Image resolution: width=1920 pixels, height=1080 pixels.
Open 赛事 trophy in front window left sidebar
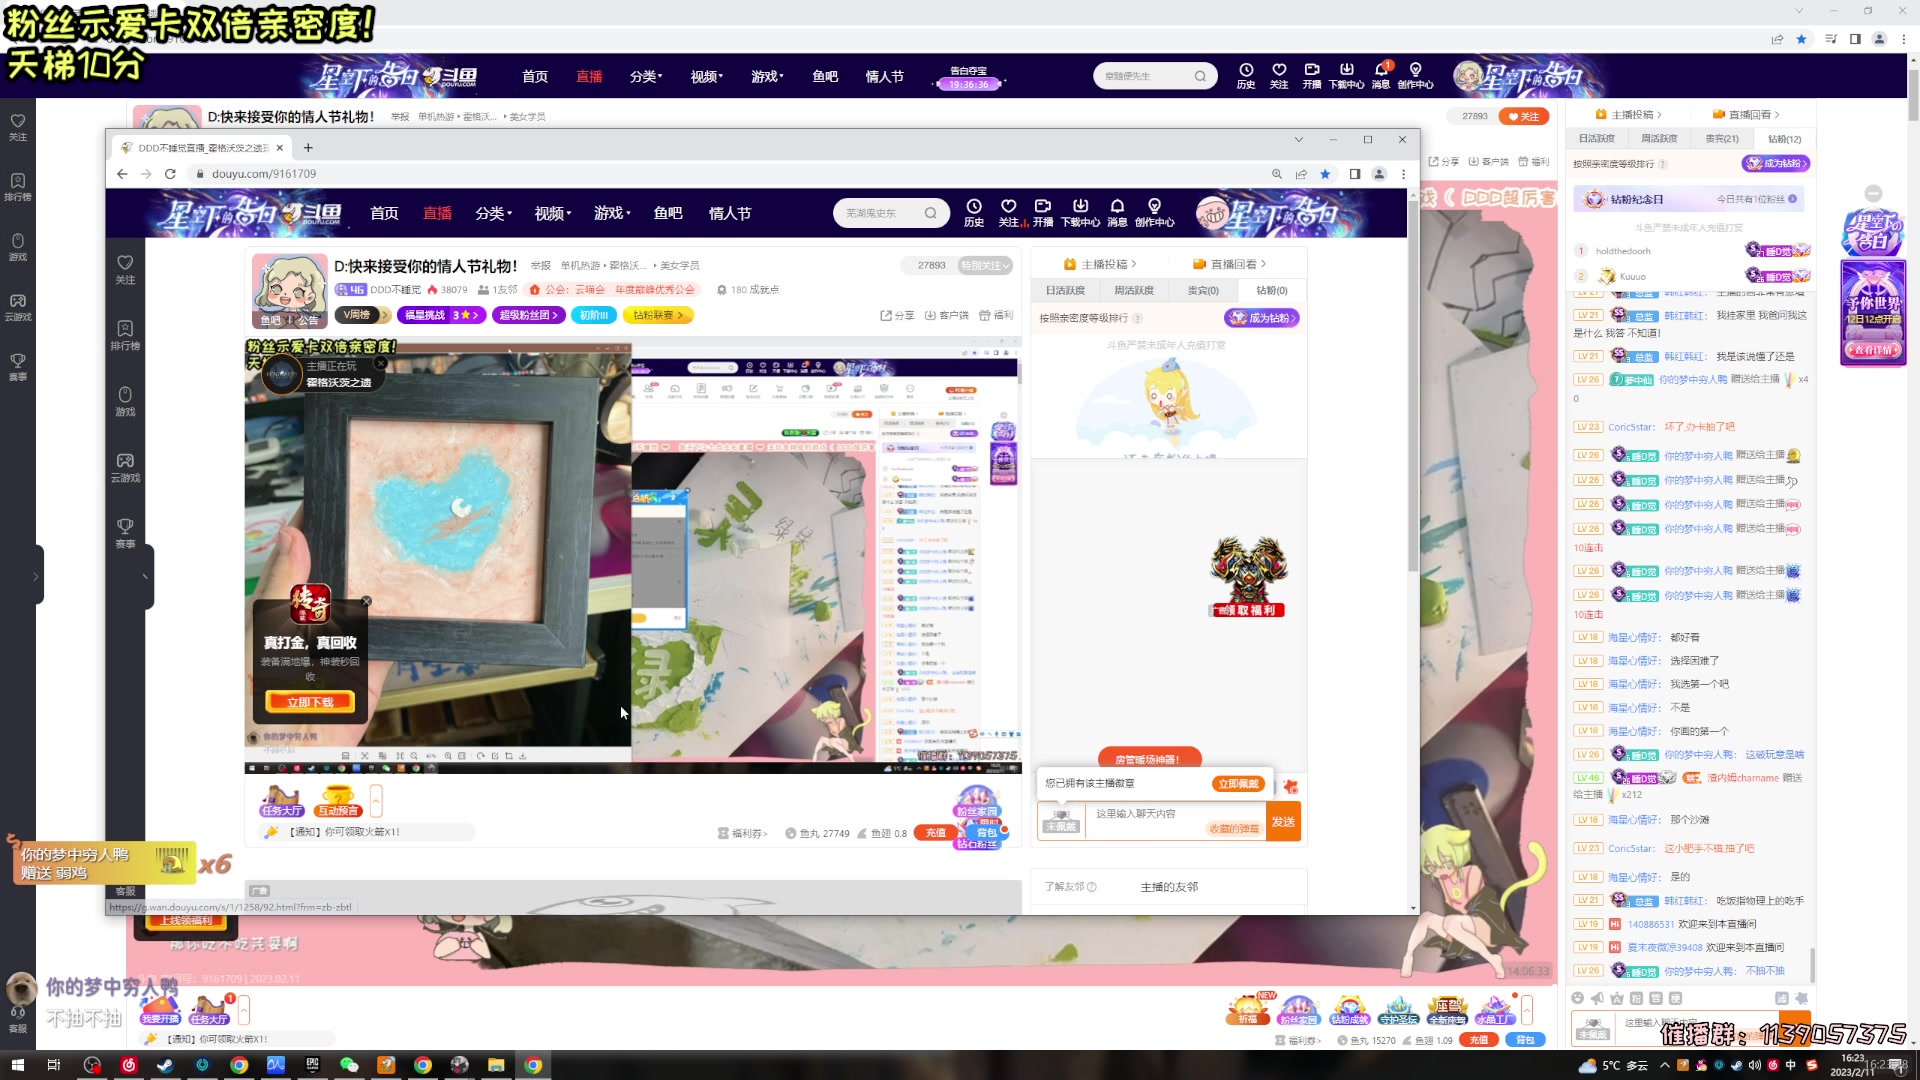(x=125, y=533)
